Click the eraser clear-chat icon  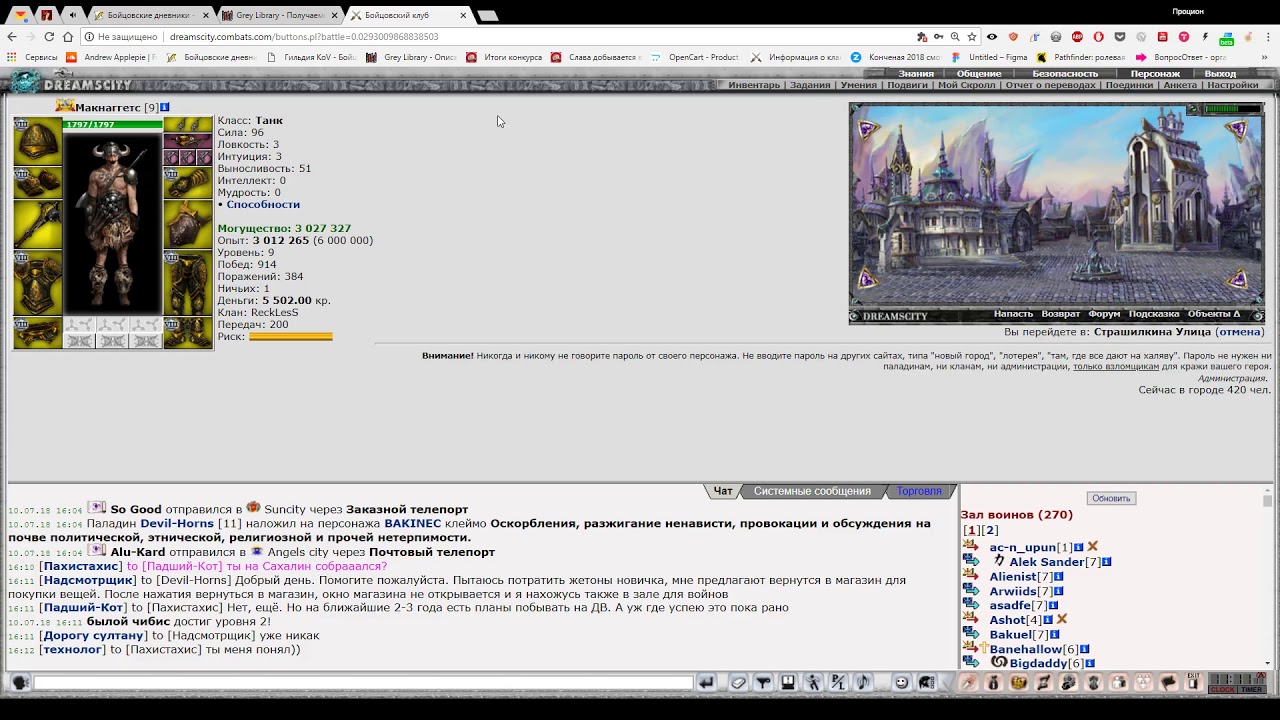click(x=738, y=682)
